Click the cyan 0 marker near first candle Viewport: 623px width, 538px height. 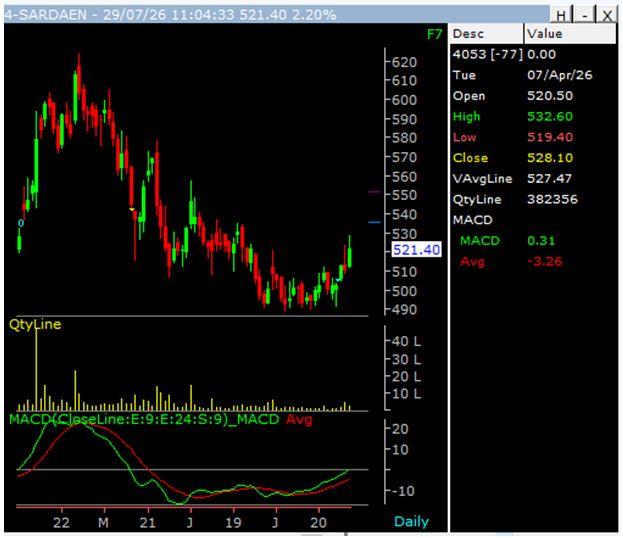pos(21,223)
